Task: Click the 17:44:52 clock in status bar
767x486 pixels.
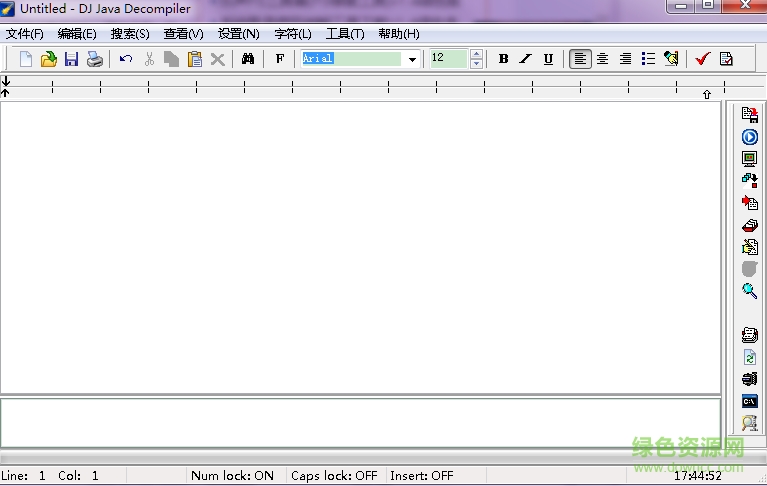Action: 698,476
